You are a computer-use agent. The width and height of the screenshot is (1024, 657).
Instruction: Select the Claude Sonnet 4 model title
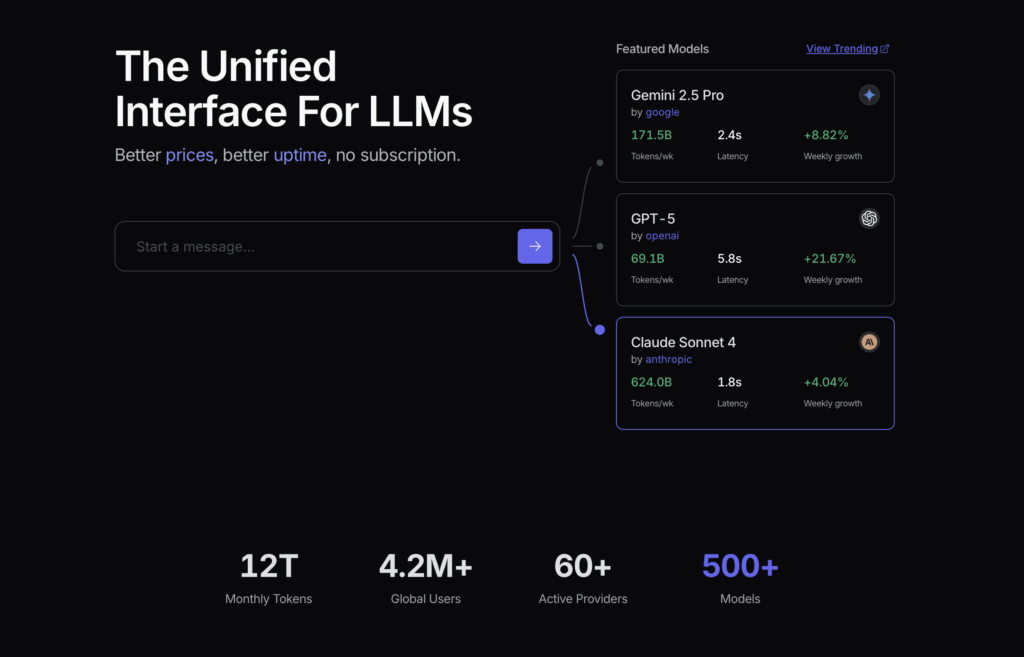683,342
